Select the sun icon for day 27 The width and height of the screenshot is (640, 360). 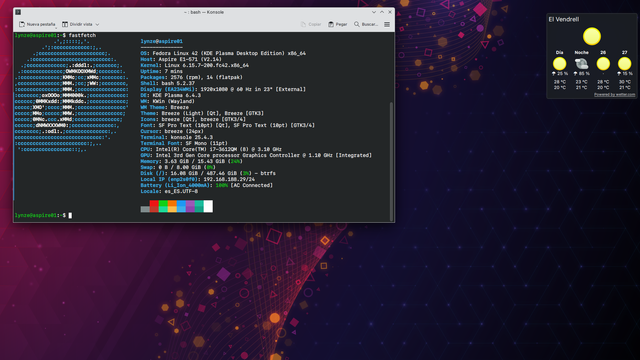[x=624, y=64]
